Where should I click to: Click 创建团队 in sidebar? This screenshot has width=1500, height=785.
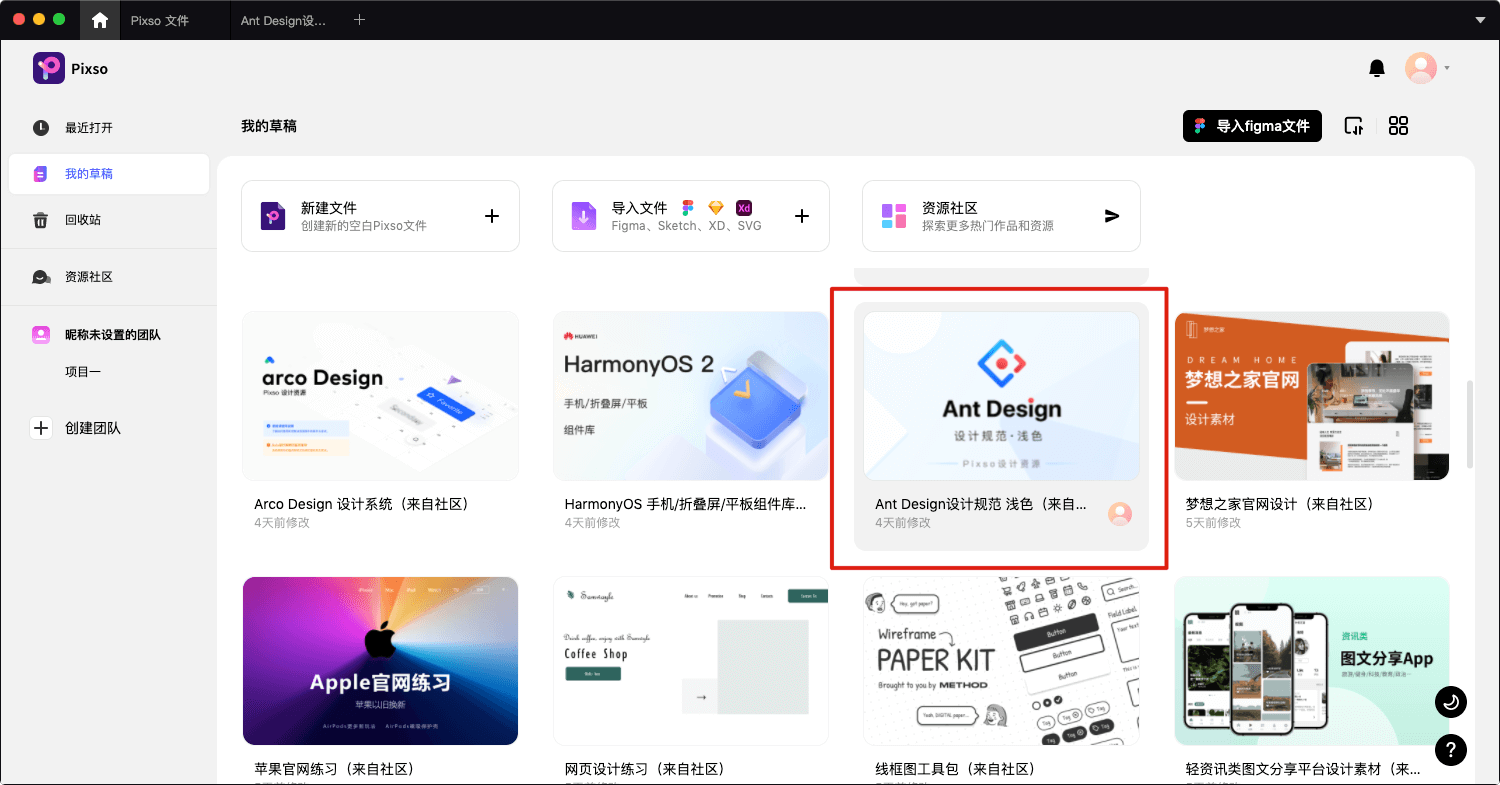point(93,428)
